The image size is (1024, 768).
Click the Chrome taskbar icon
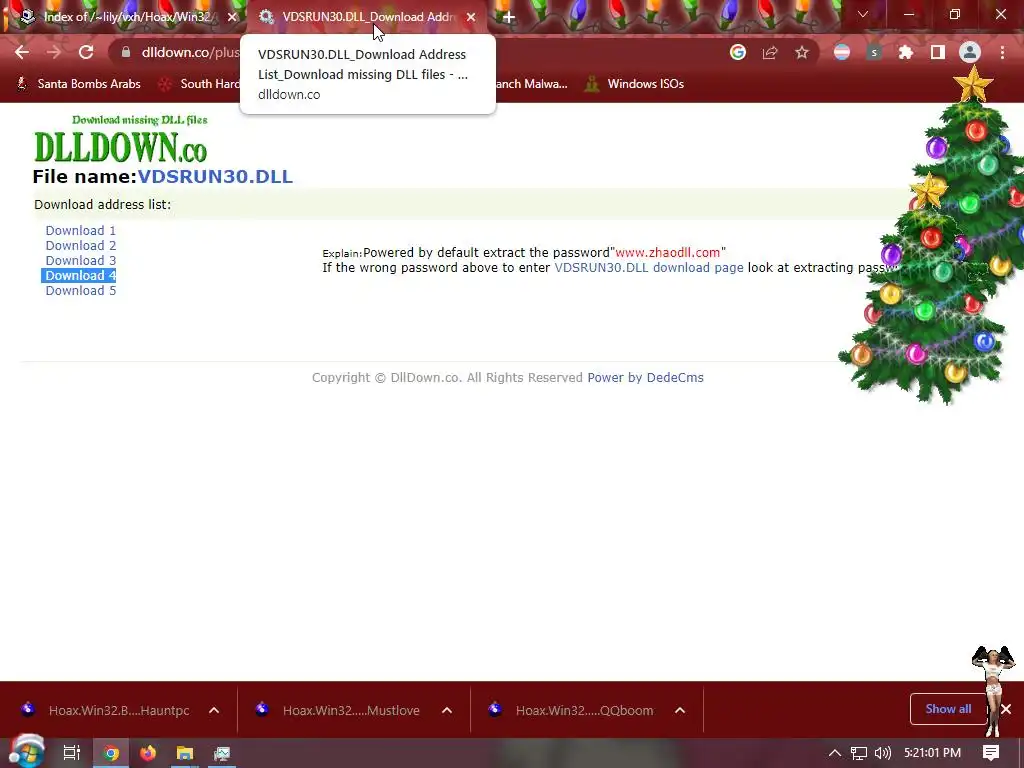[112, 753]
